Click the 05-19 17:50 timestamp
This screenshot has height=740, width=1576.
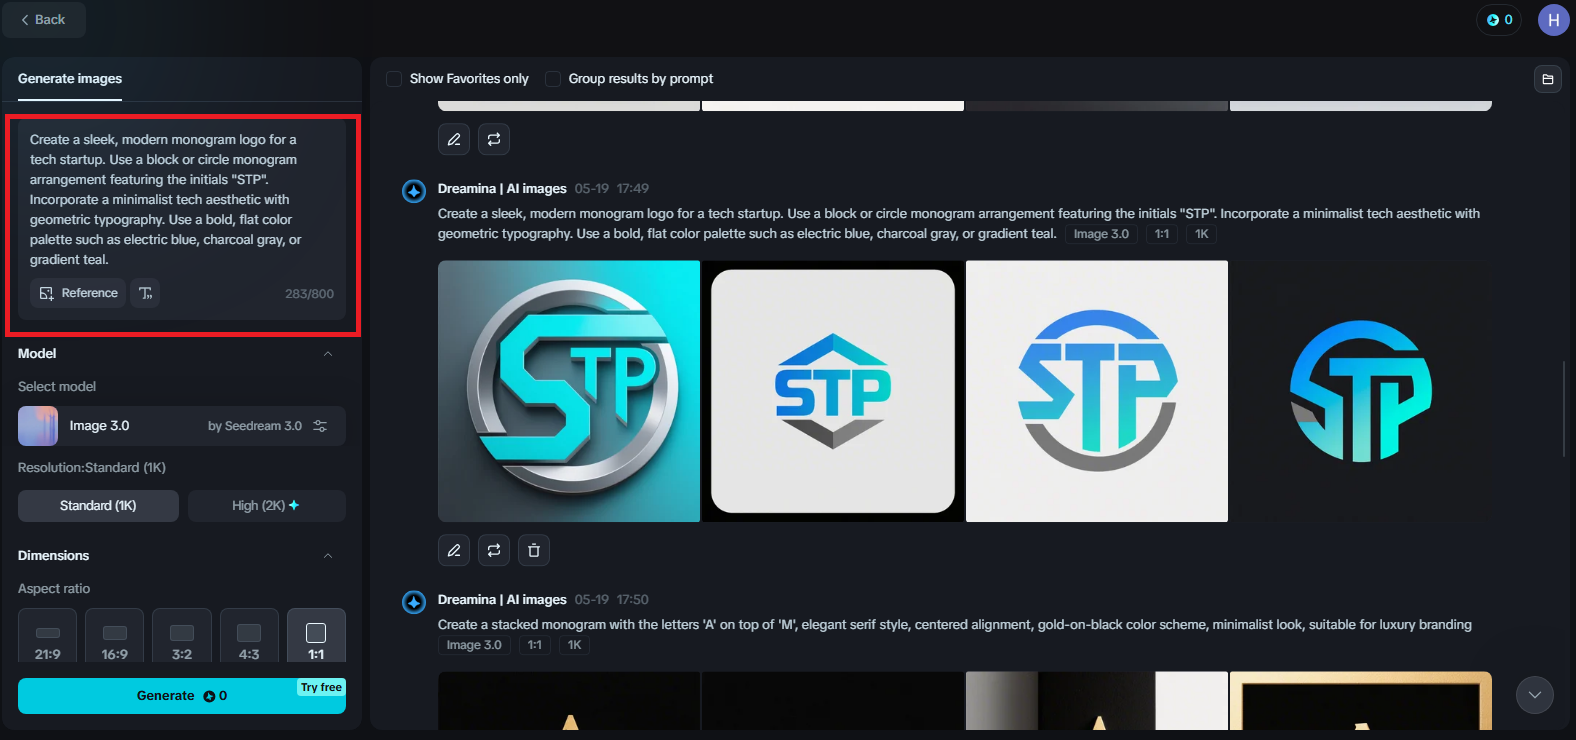[x=612, y=600]
